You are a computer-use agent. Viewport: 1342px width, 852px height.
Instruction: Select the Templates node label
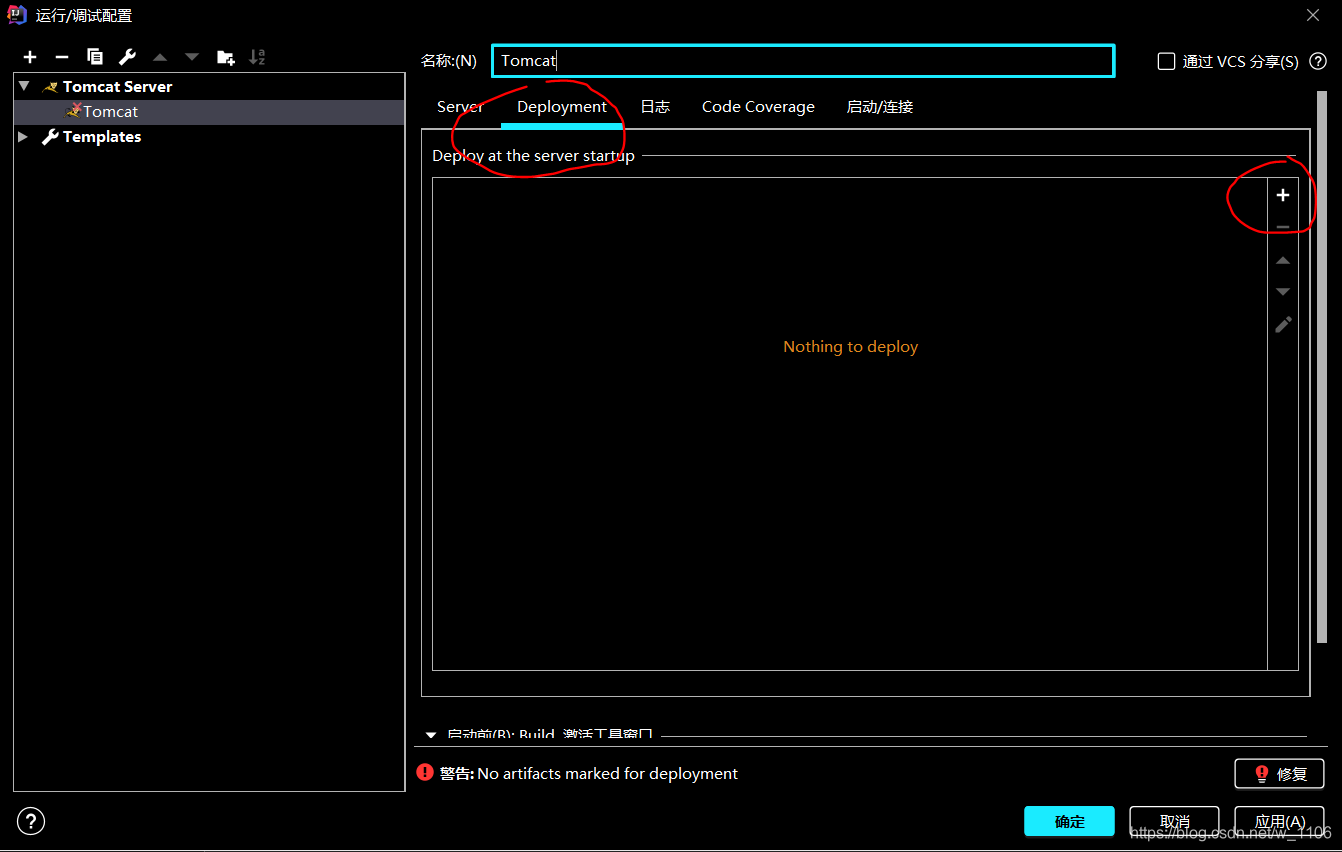pyautogui.click(x=102, y=136)
